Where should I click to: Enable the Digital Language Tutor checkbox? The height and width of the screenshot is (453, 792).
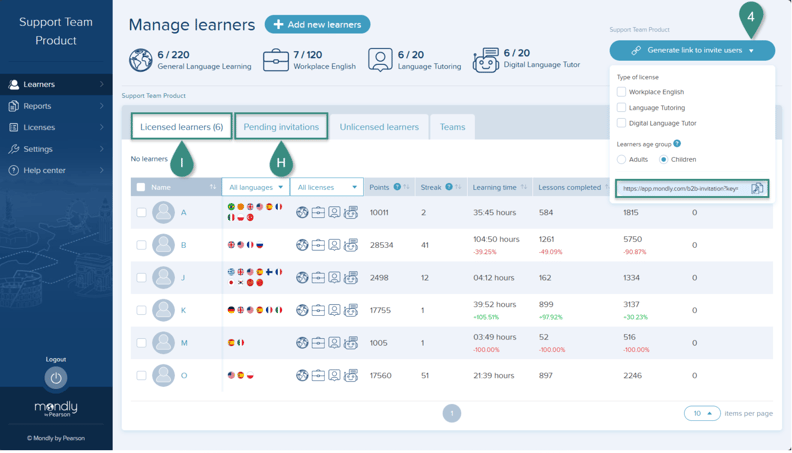point(621,123)
